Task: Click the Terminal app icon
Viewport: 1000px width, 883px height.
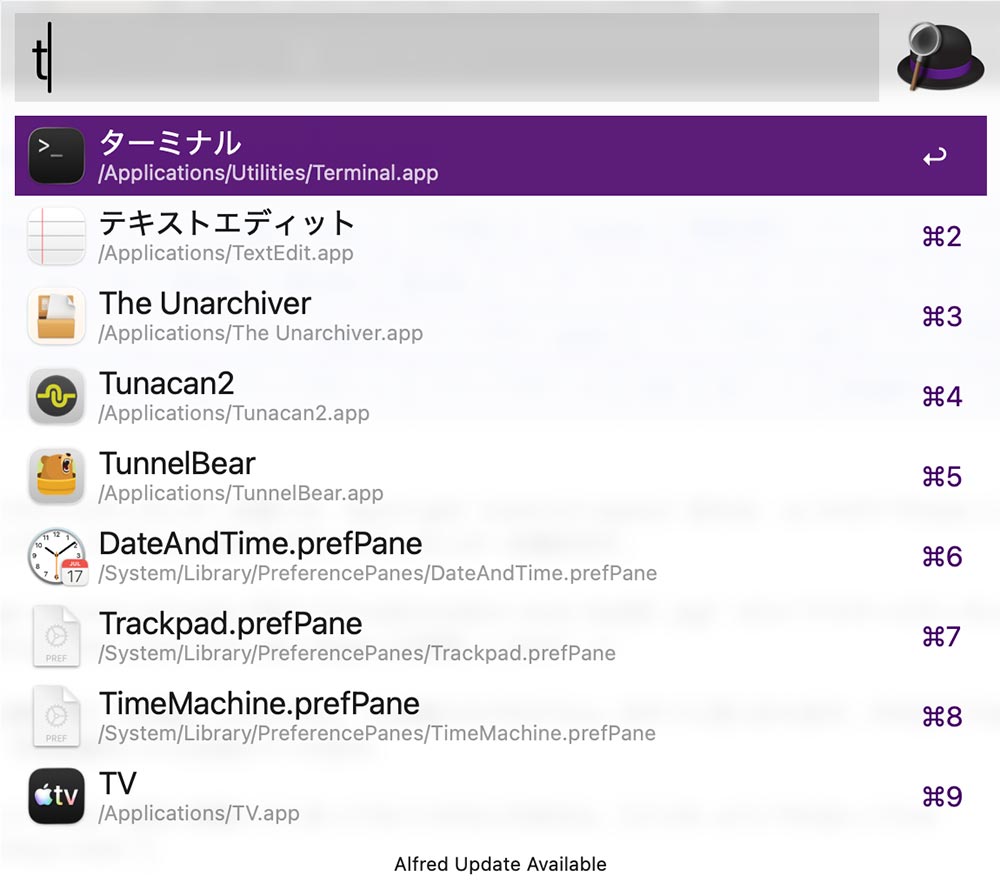Action: pos(56,156)
